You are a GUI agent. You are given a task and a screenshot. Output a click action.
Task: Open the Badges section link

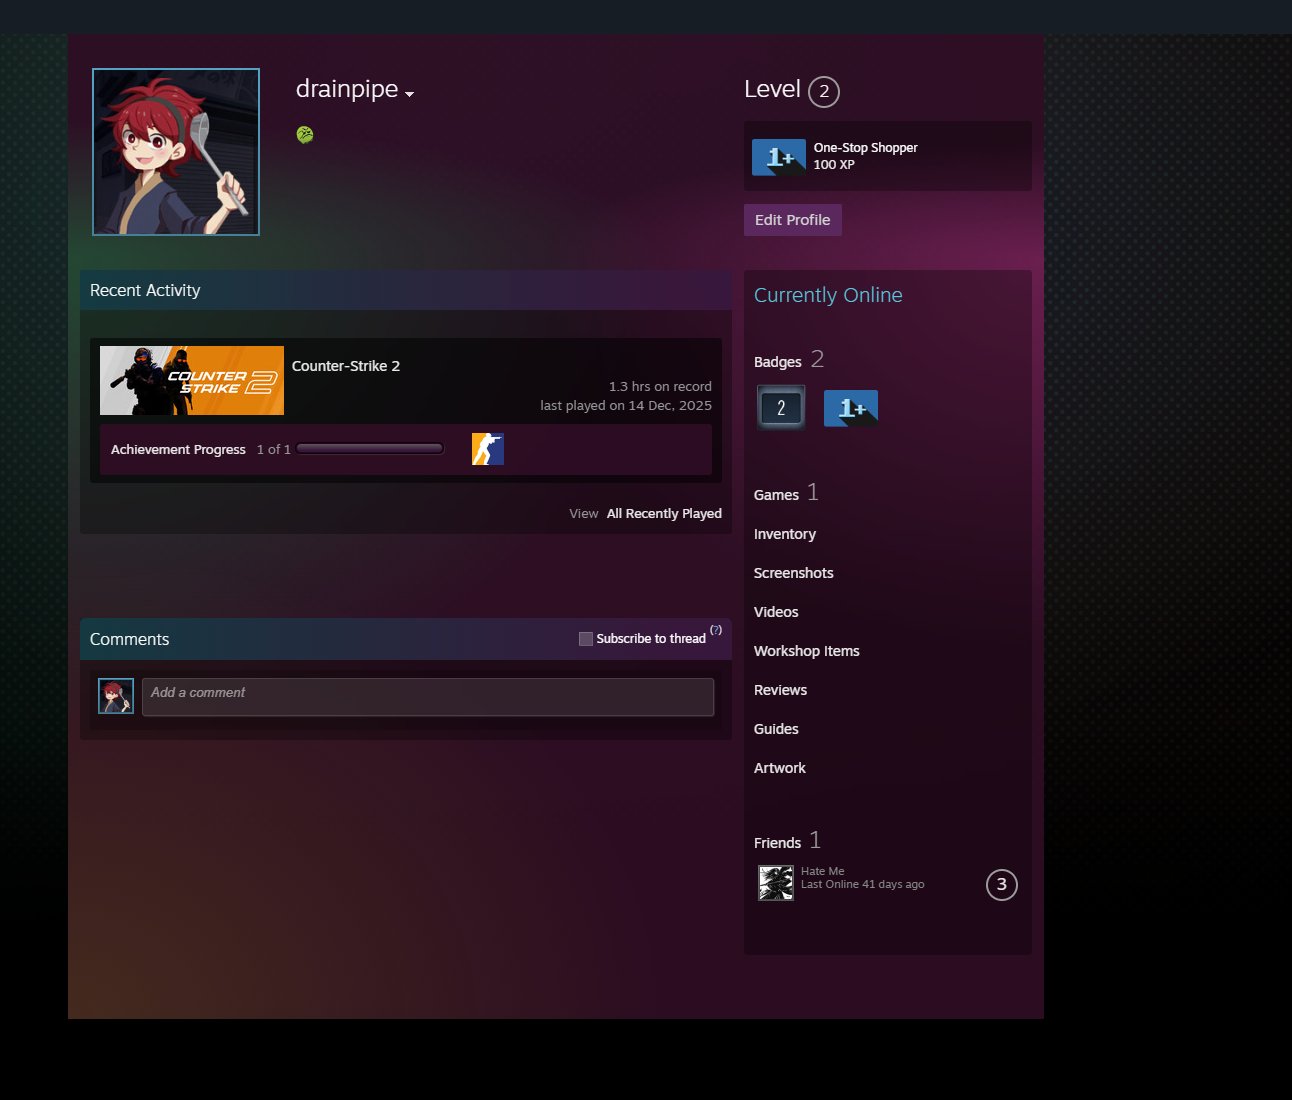778,362
